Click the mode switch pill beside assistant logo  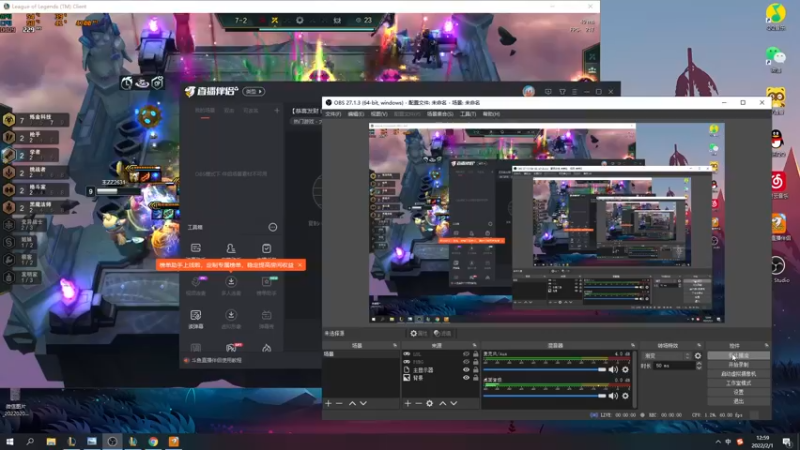pos(254,91)
